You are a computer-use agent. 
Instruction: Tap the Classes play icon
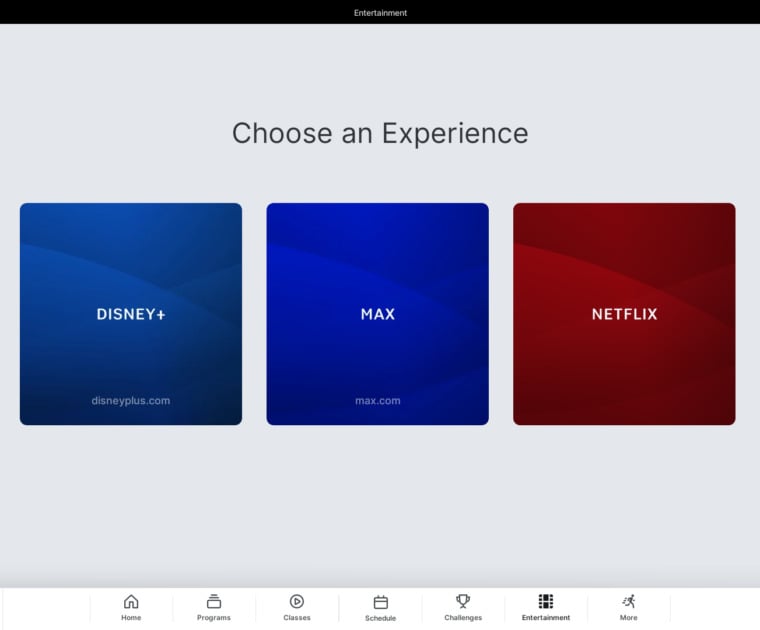297,601
